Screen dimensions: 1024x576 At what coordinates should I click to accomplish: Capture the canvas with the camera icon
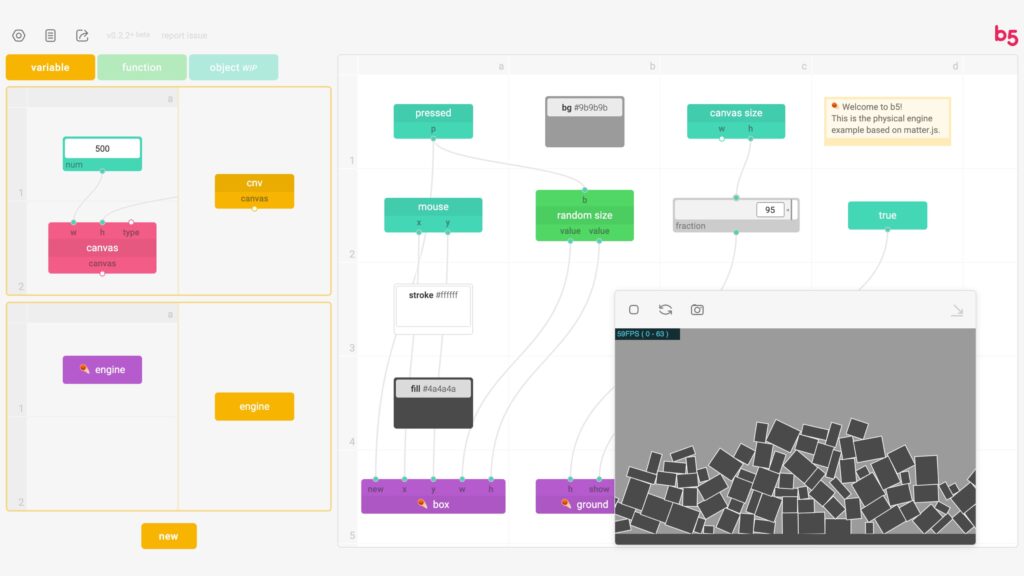(x=697, y=310)
